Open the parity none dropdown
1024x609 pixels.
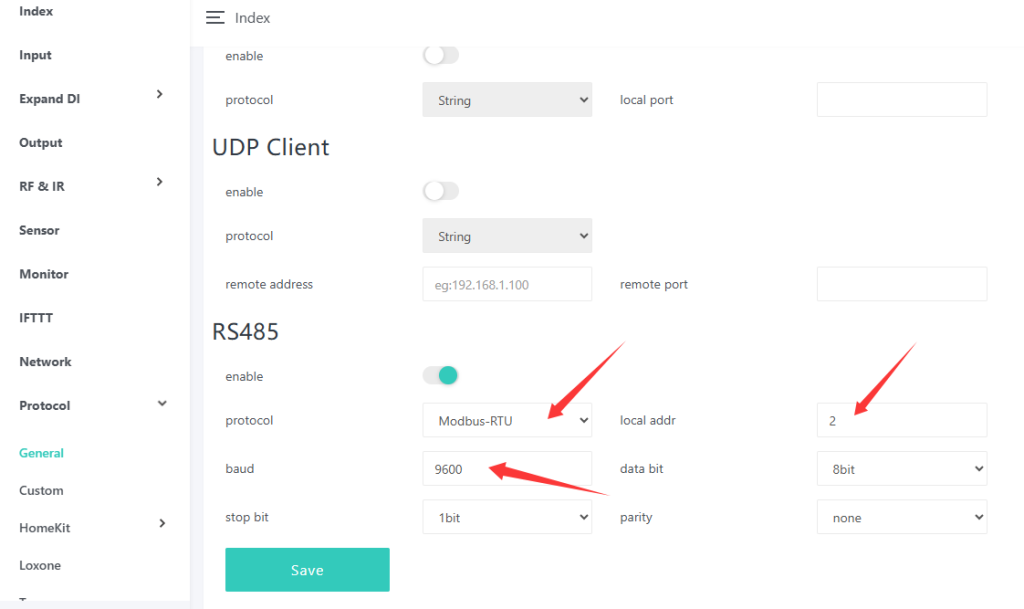coord(902,517)
